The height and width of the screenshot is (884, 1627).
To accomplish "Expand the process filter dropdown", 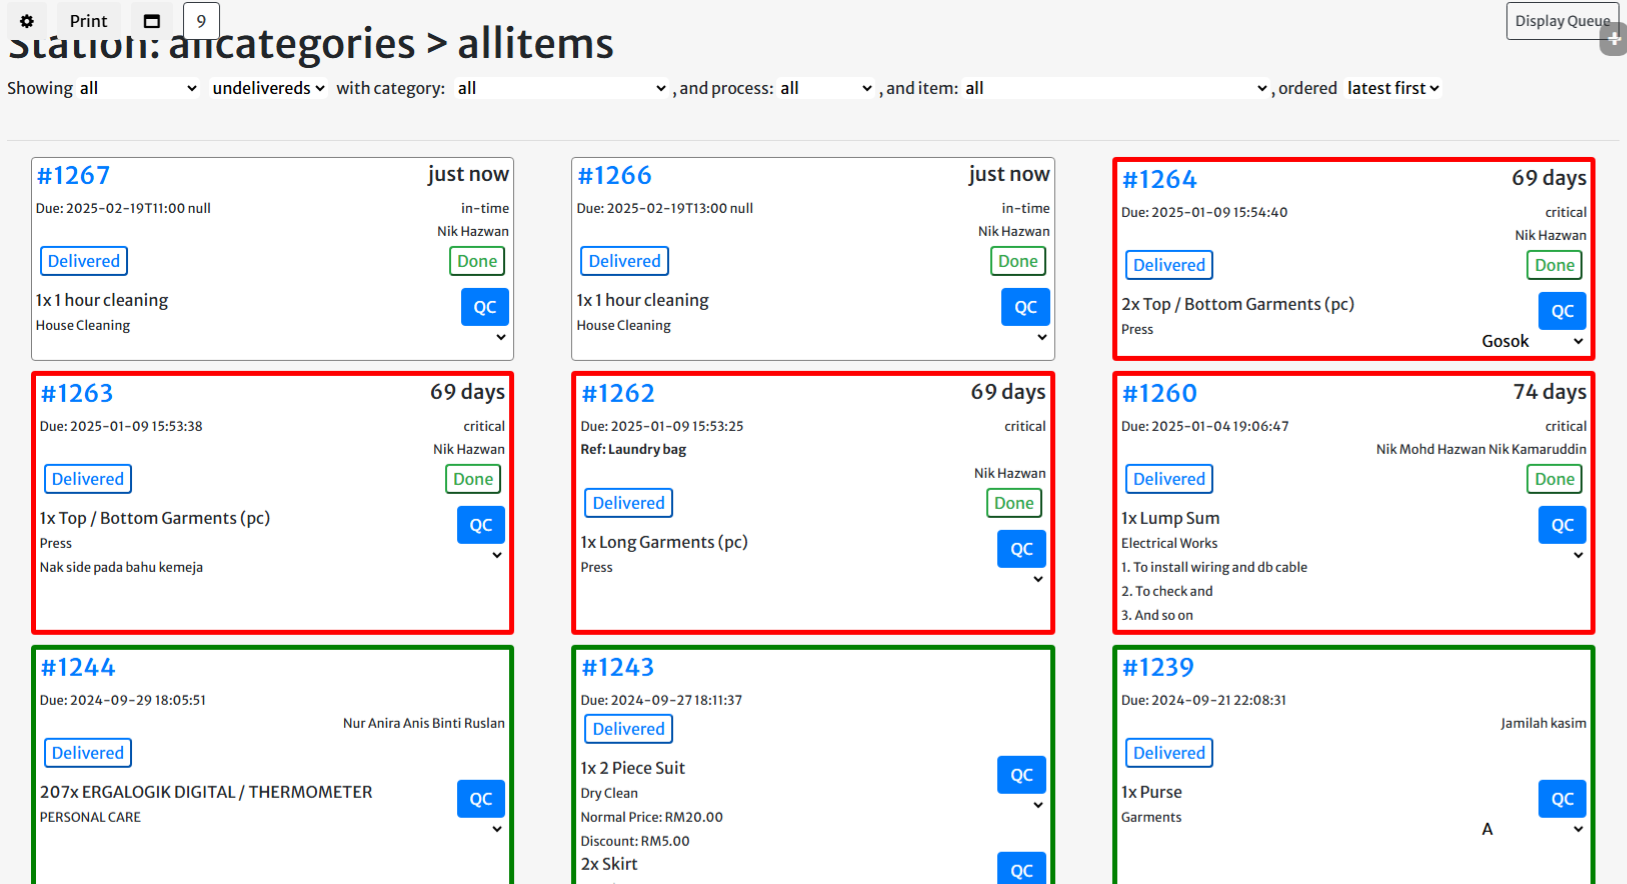I will pyautogui.click(x=826, y=88).
